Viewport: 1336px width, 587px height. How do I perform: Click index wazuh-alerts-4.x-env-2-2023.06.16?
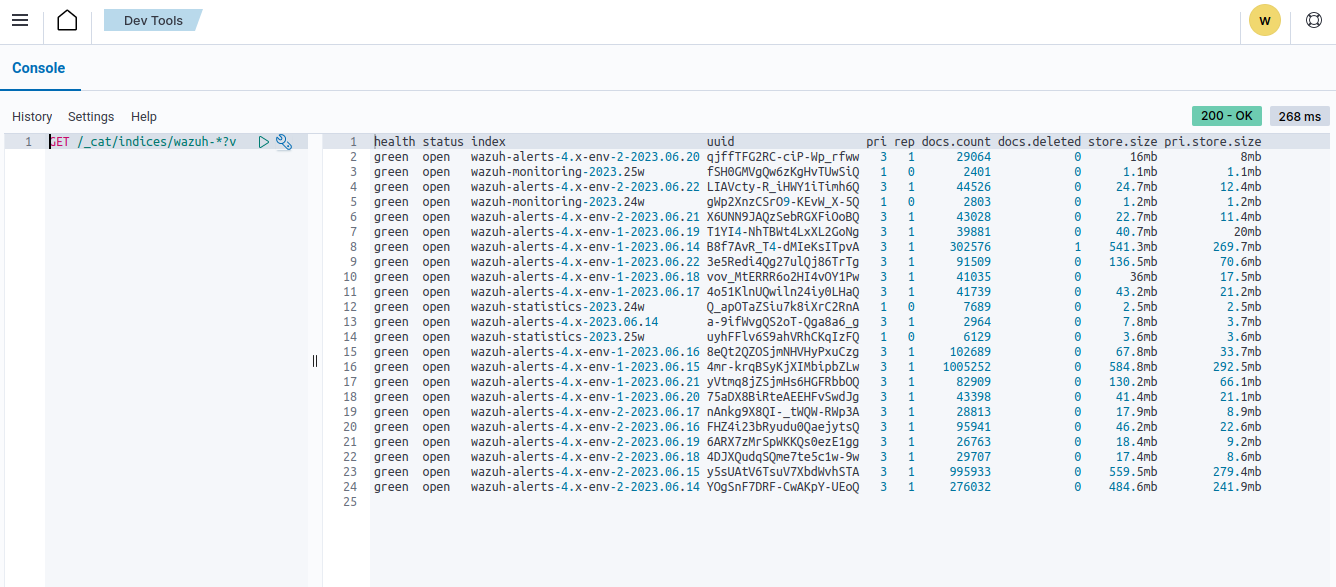[x=585, y=427]
